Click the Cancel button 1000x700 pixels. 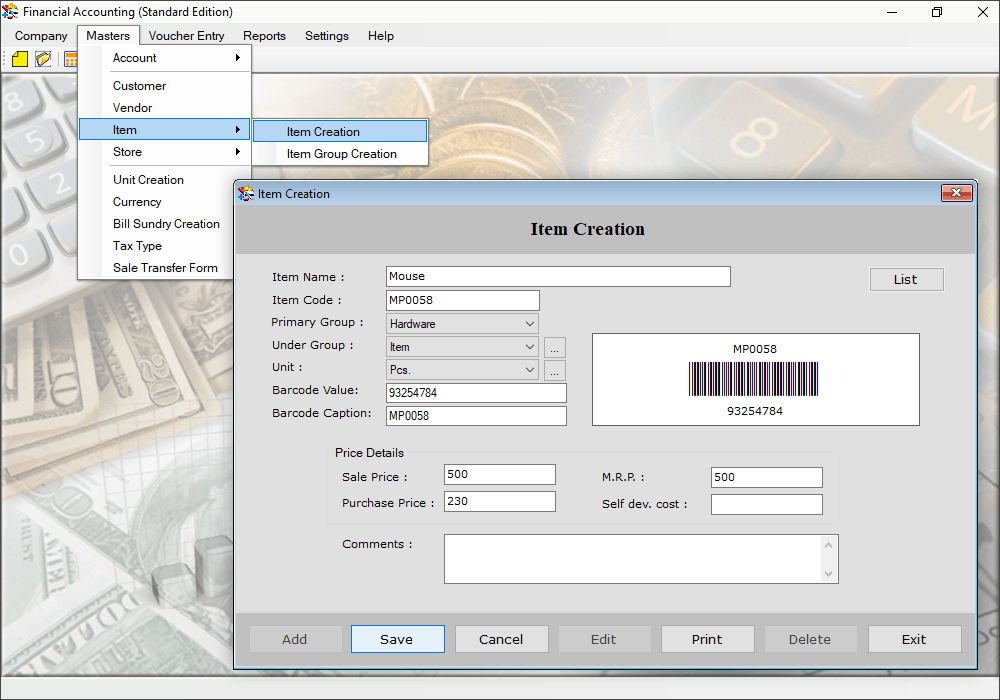(501, 639)
